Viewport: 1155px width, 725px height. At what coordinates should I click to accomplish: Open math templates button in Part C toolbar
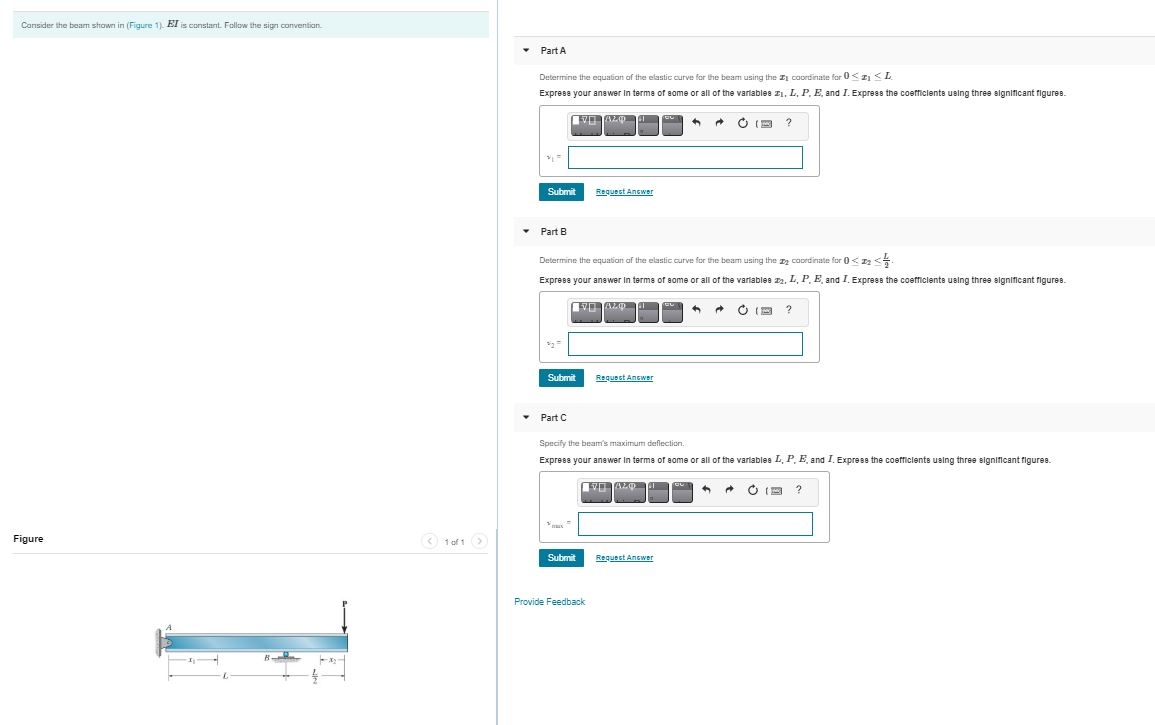click(x=596, y=491)
